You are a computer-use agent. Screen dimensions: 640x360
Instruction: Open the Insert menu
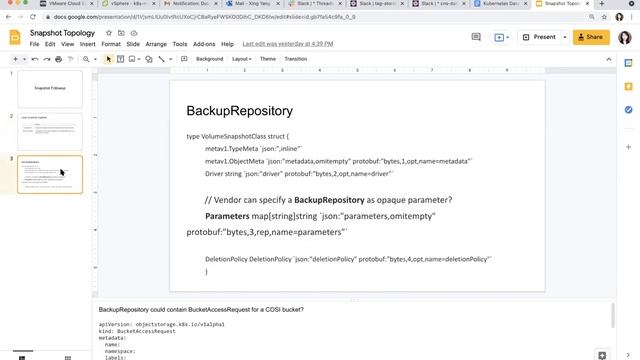click(x=87, y=44)
